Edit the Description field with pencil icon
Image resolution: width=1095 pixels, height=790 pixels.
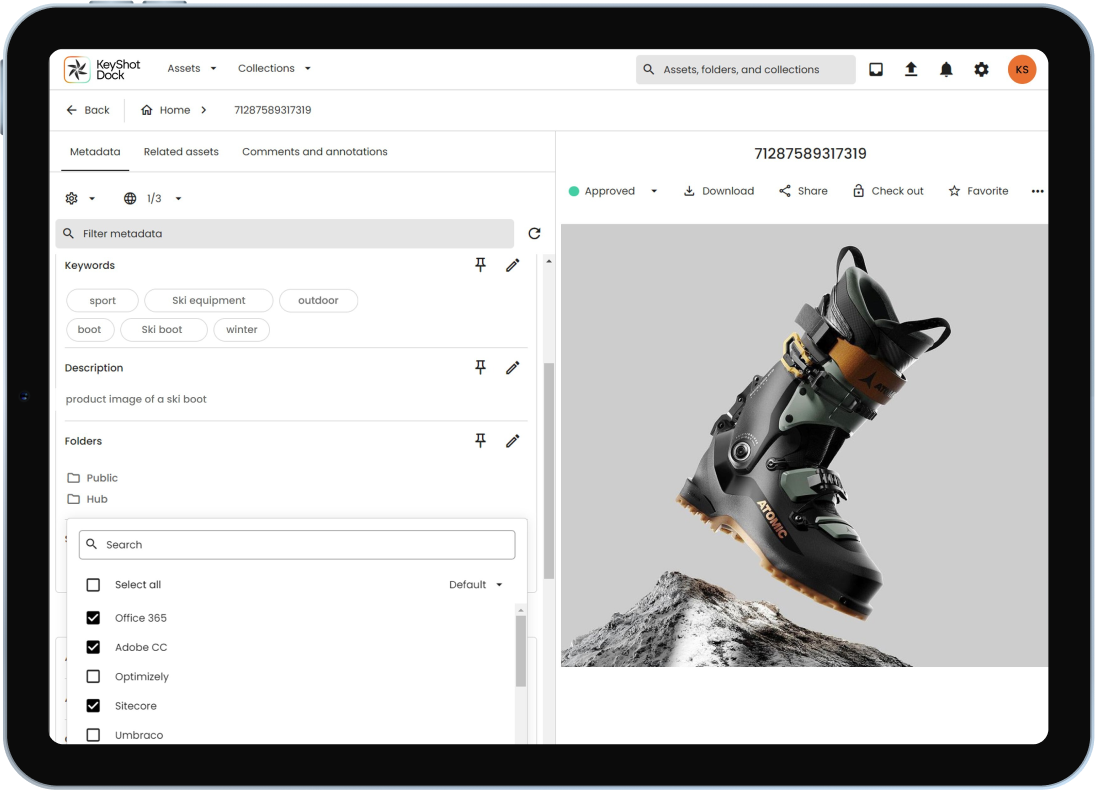[x=512, y=368]
